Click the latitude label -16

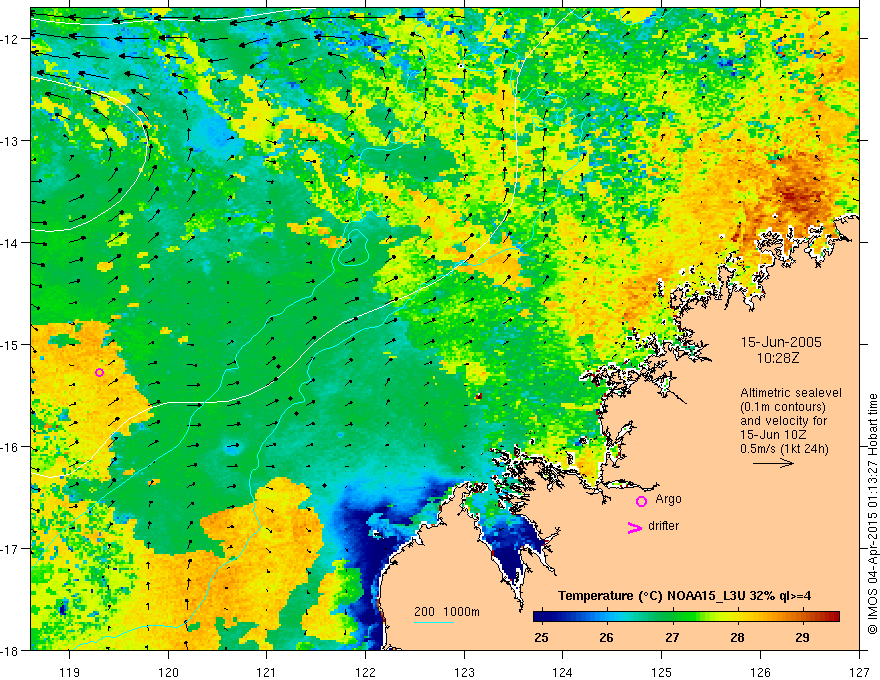(11, 447)
